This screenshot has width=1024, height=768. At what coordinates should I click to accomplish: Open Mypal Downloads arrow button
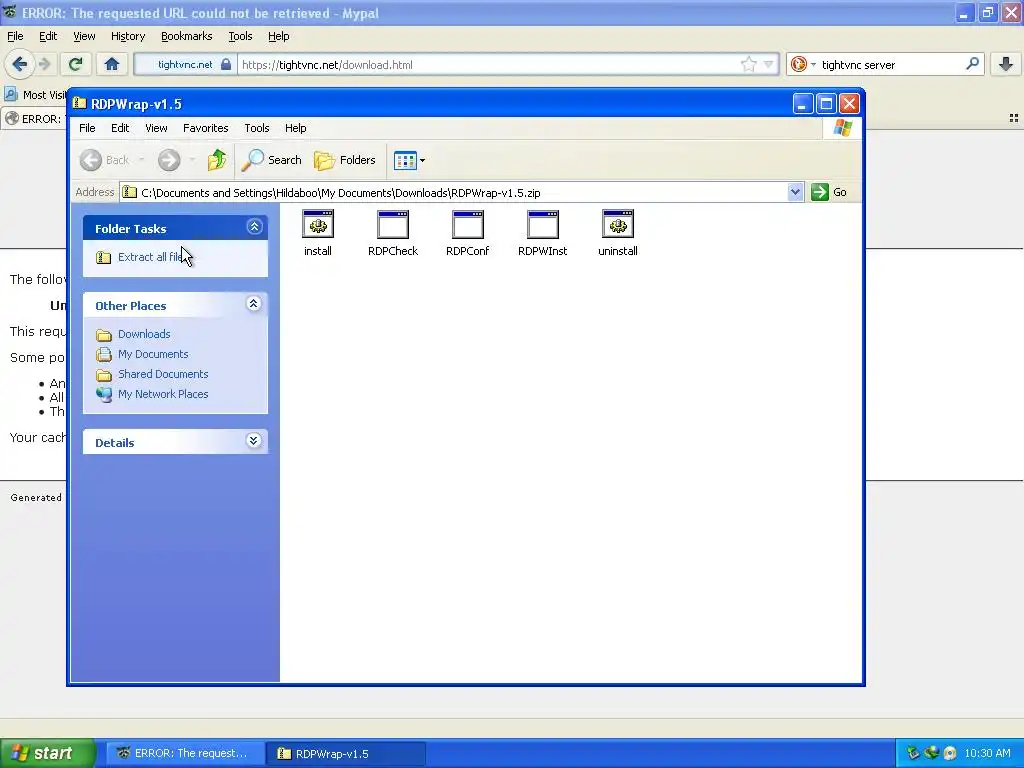click(x=1006, y=64)
